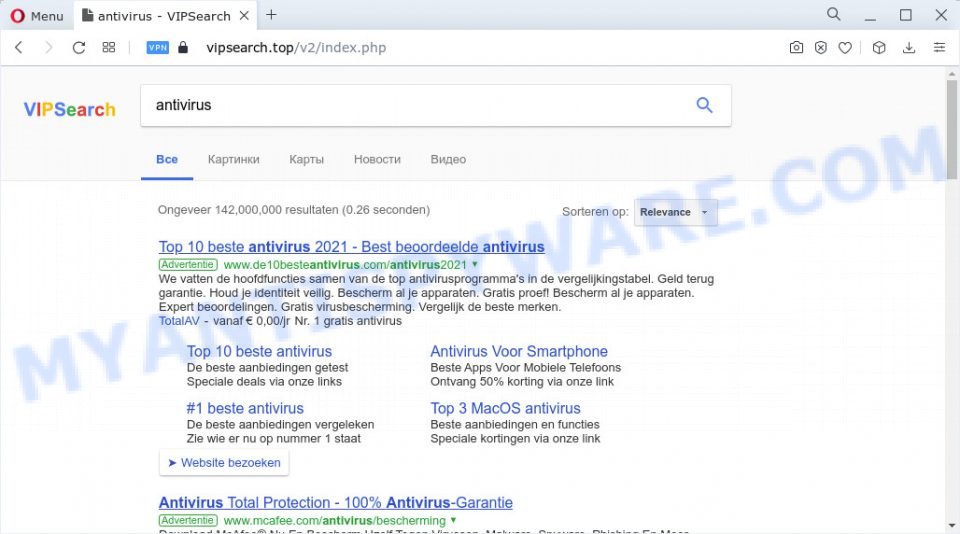Open the Antivirus Voor Smartphone sitelink

(519, 352)
